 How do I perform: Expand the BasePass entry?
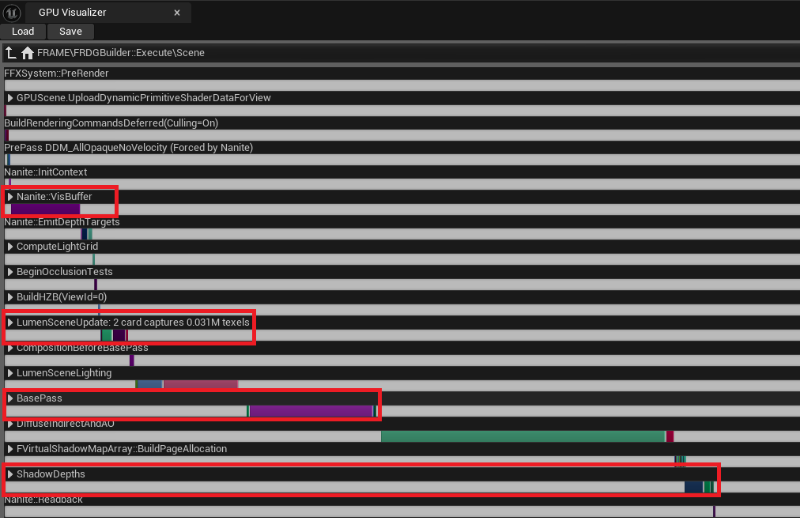10,399
